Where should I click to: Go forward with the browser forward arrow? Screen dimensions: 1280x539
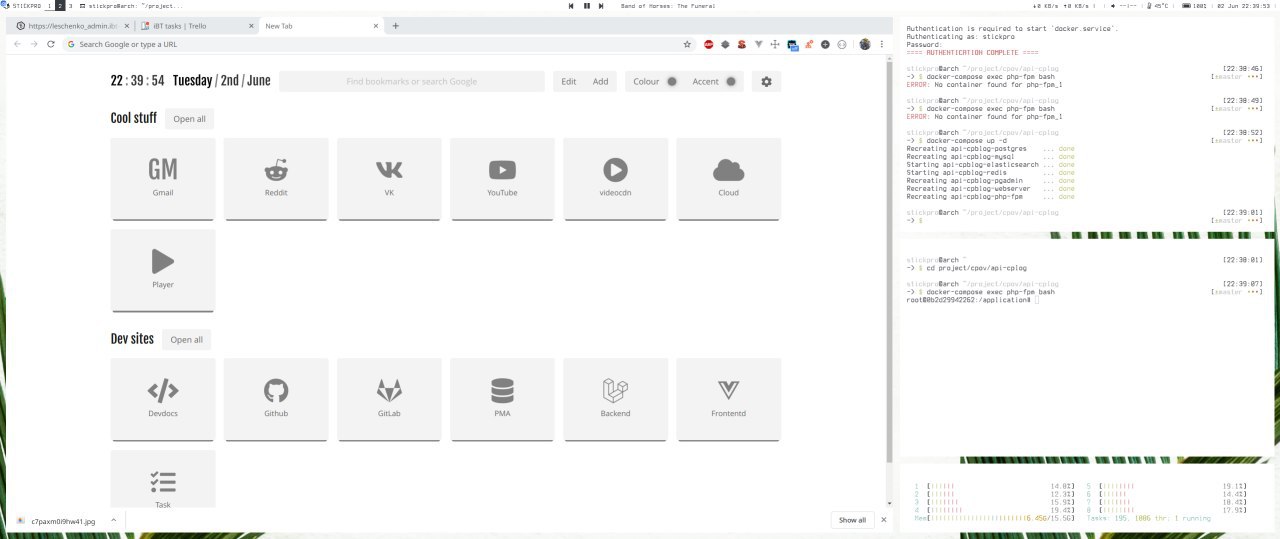[34, 44]
